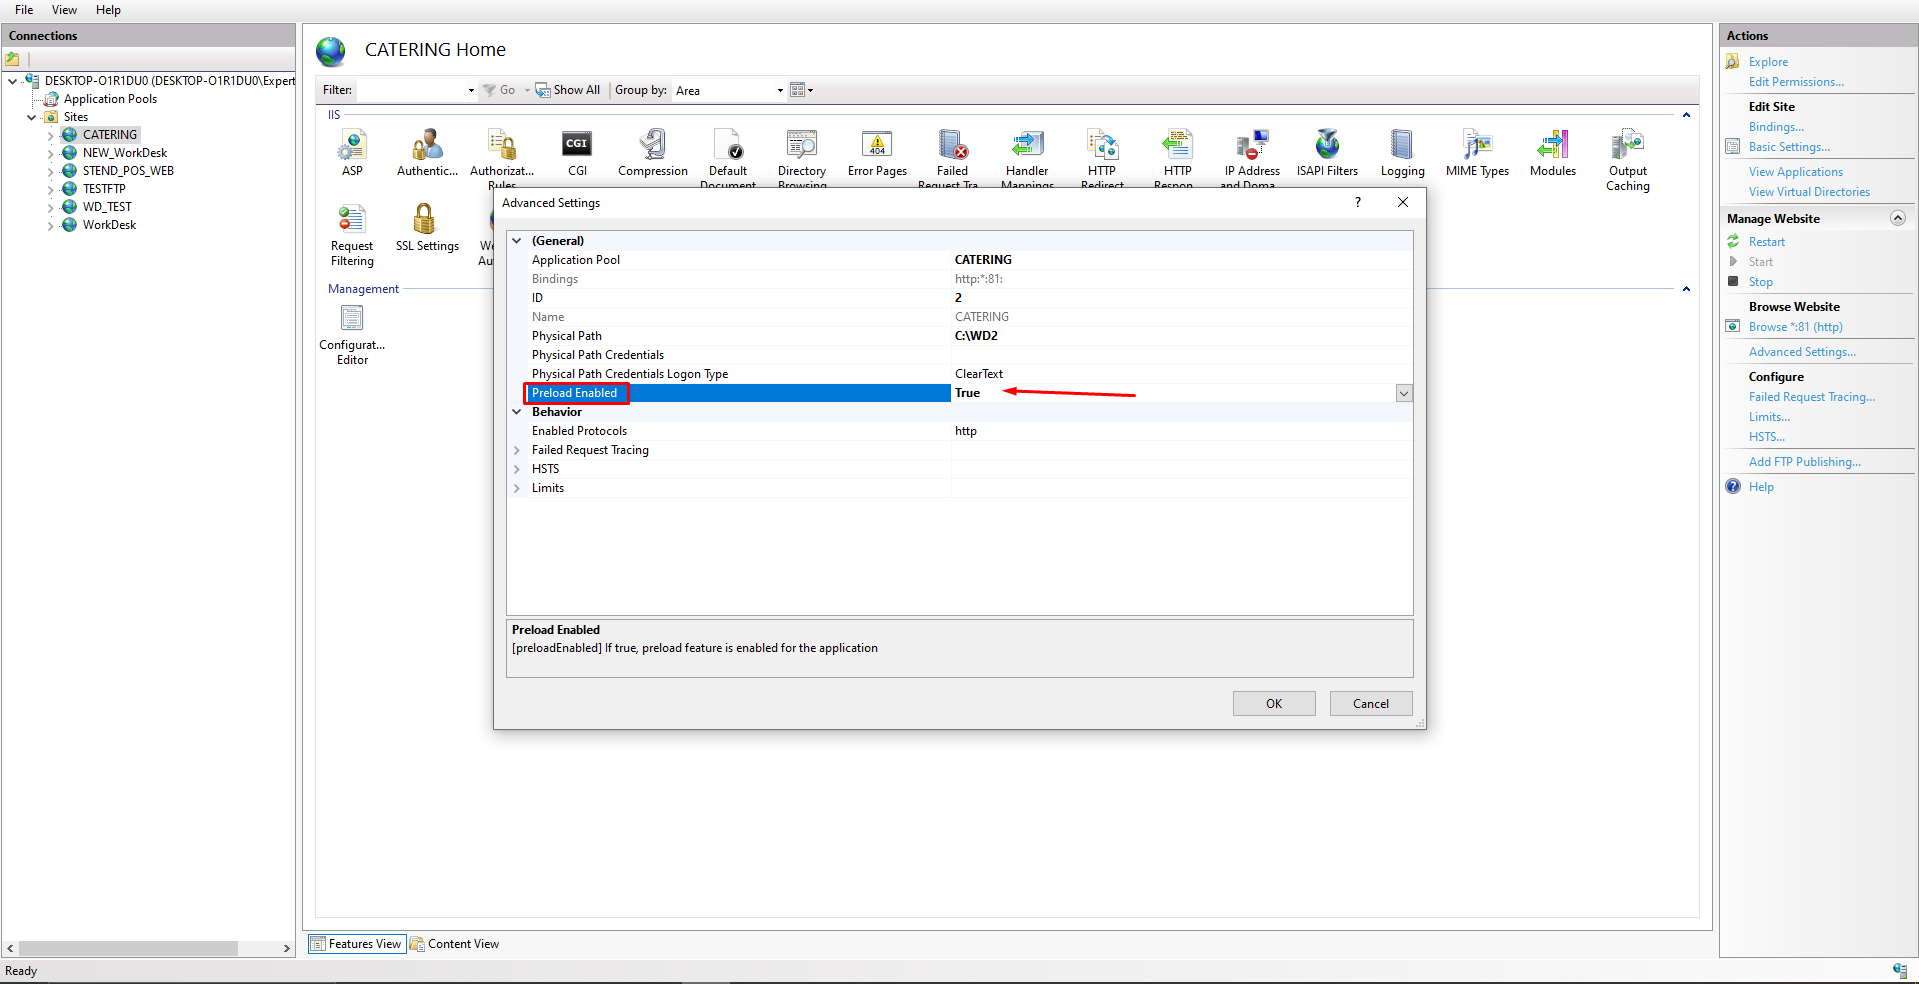1919x984 pixels.
Task: Open the ASP feature icon
Action: pos(352,147)
